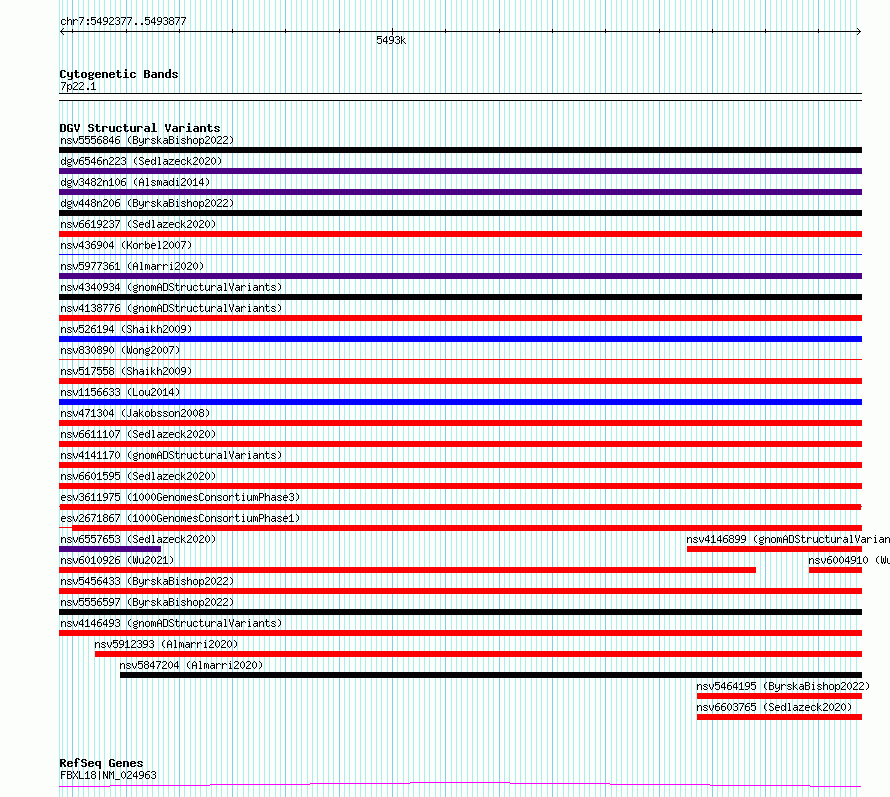890x797 pixels.
Task: Open the nsv6611107 (Sedlazeck2020) variant
Action: [x=138, y=434]
